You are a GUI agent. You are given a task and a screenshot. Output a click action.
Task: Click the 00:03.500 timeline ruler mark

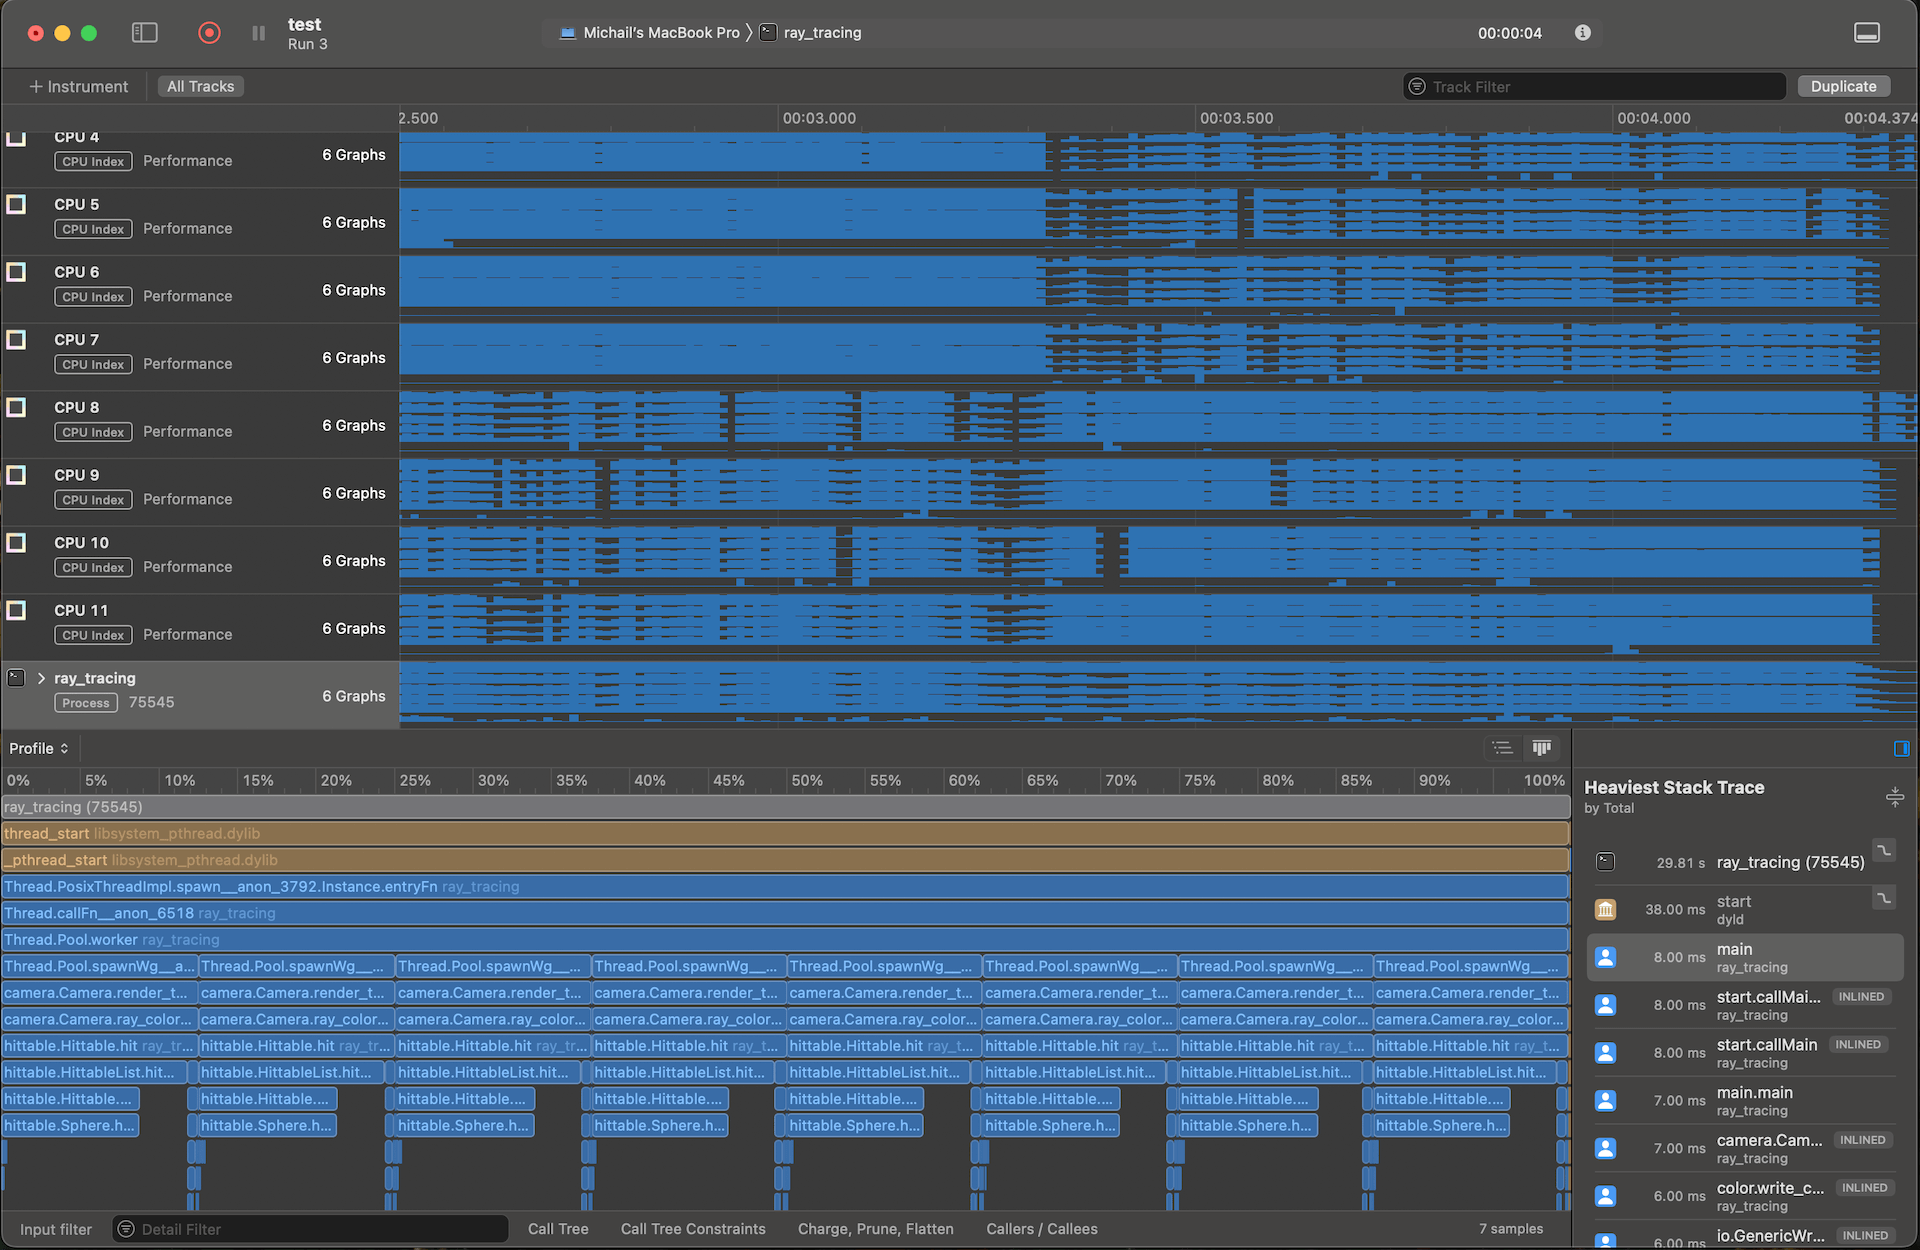point(1236,118)
